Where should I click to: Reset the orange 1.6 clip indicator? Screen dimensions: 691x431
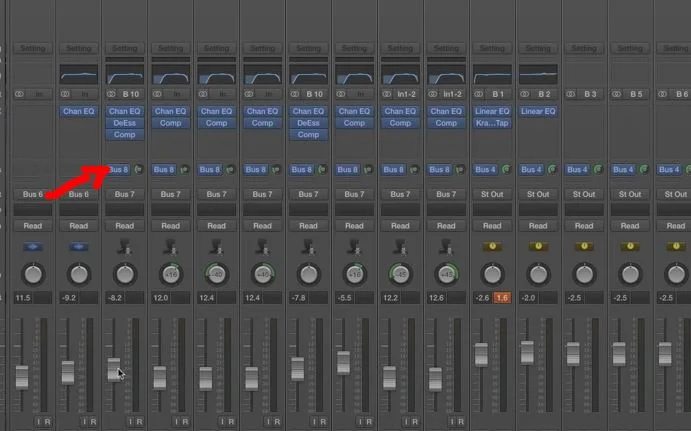pyautogui.click(x=502, y=298)
